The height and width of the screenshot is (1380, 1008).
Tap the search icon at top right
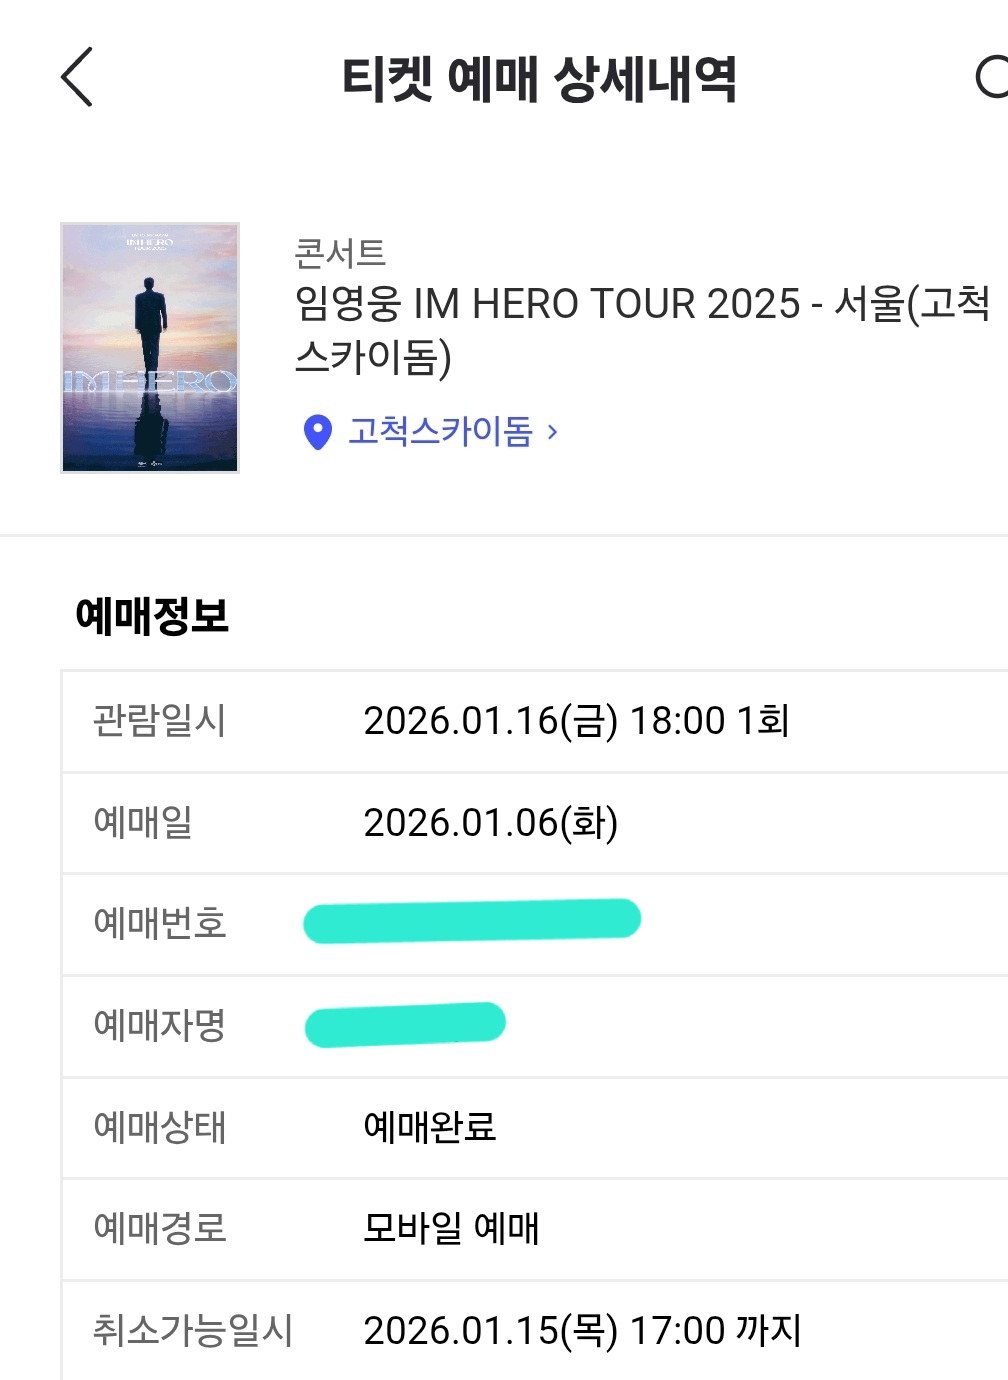(991, 77)
